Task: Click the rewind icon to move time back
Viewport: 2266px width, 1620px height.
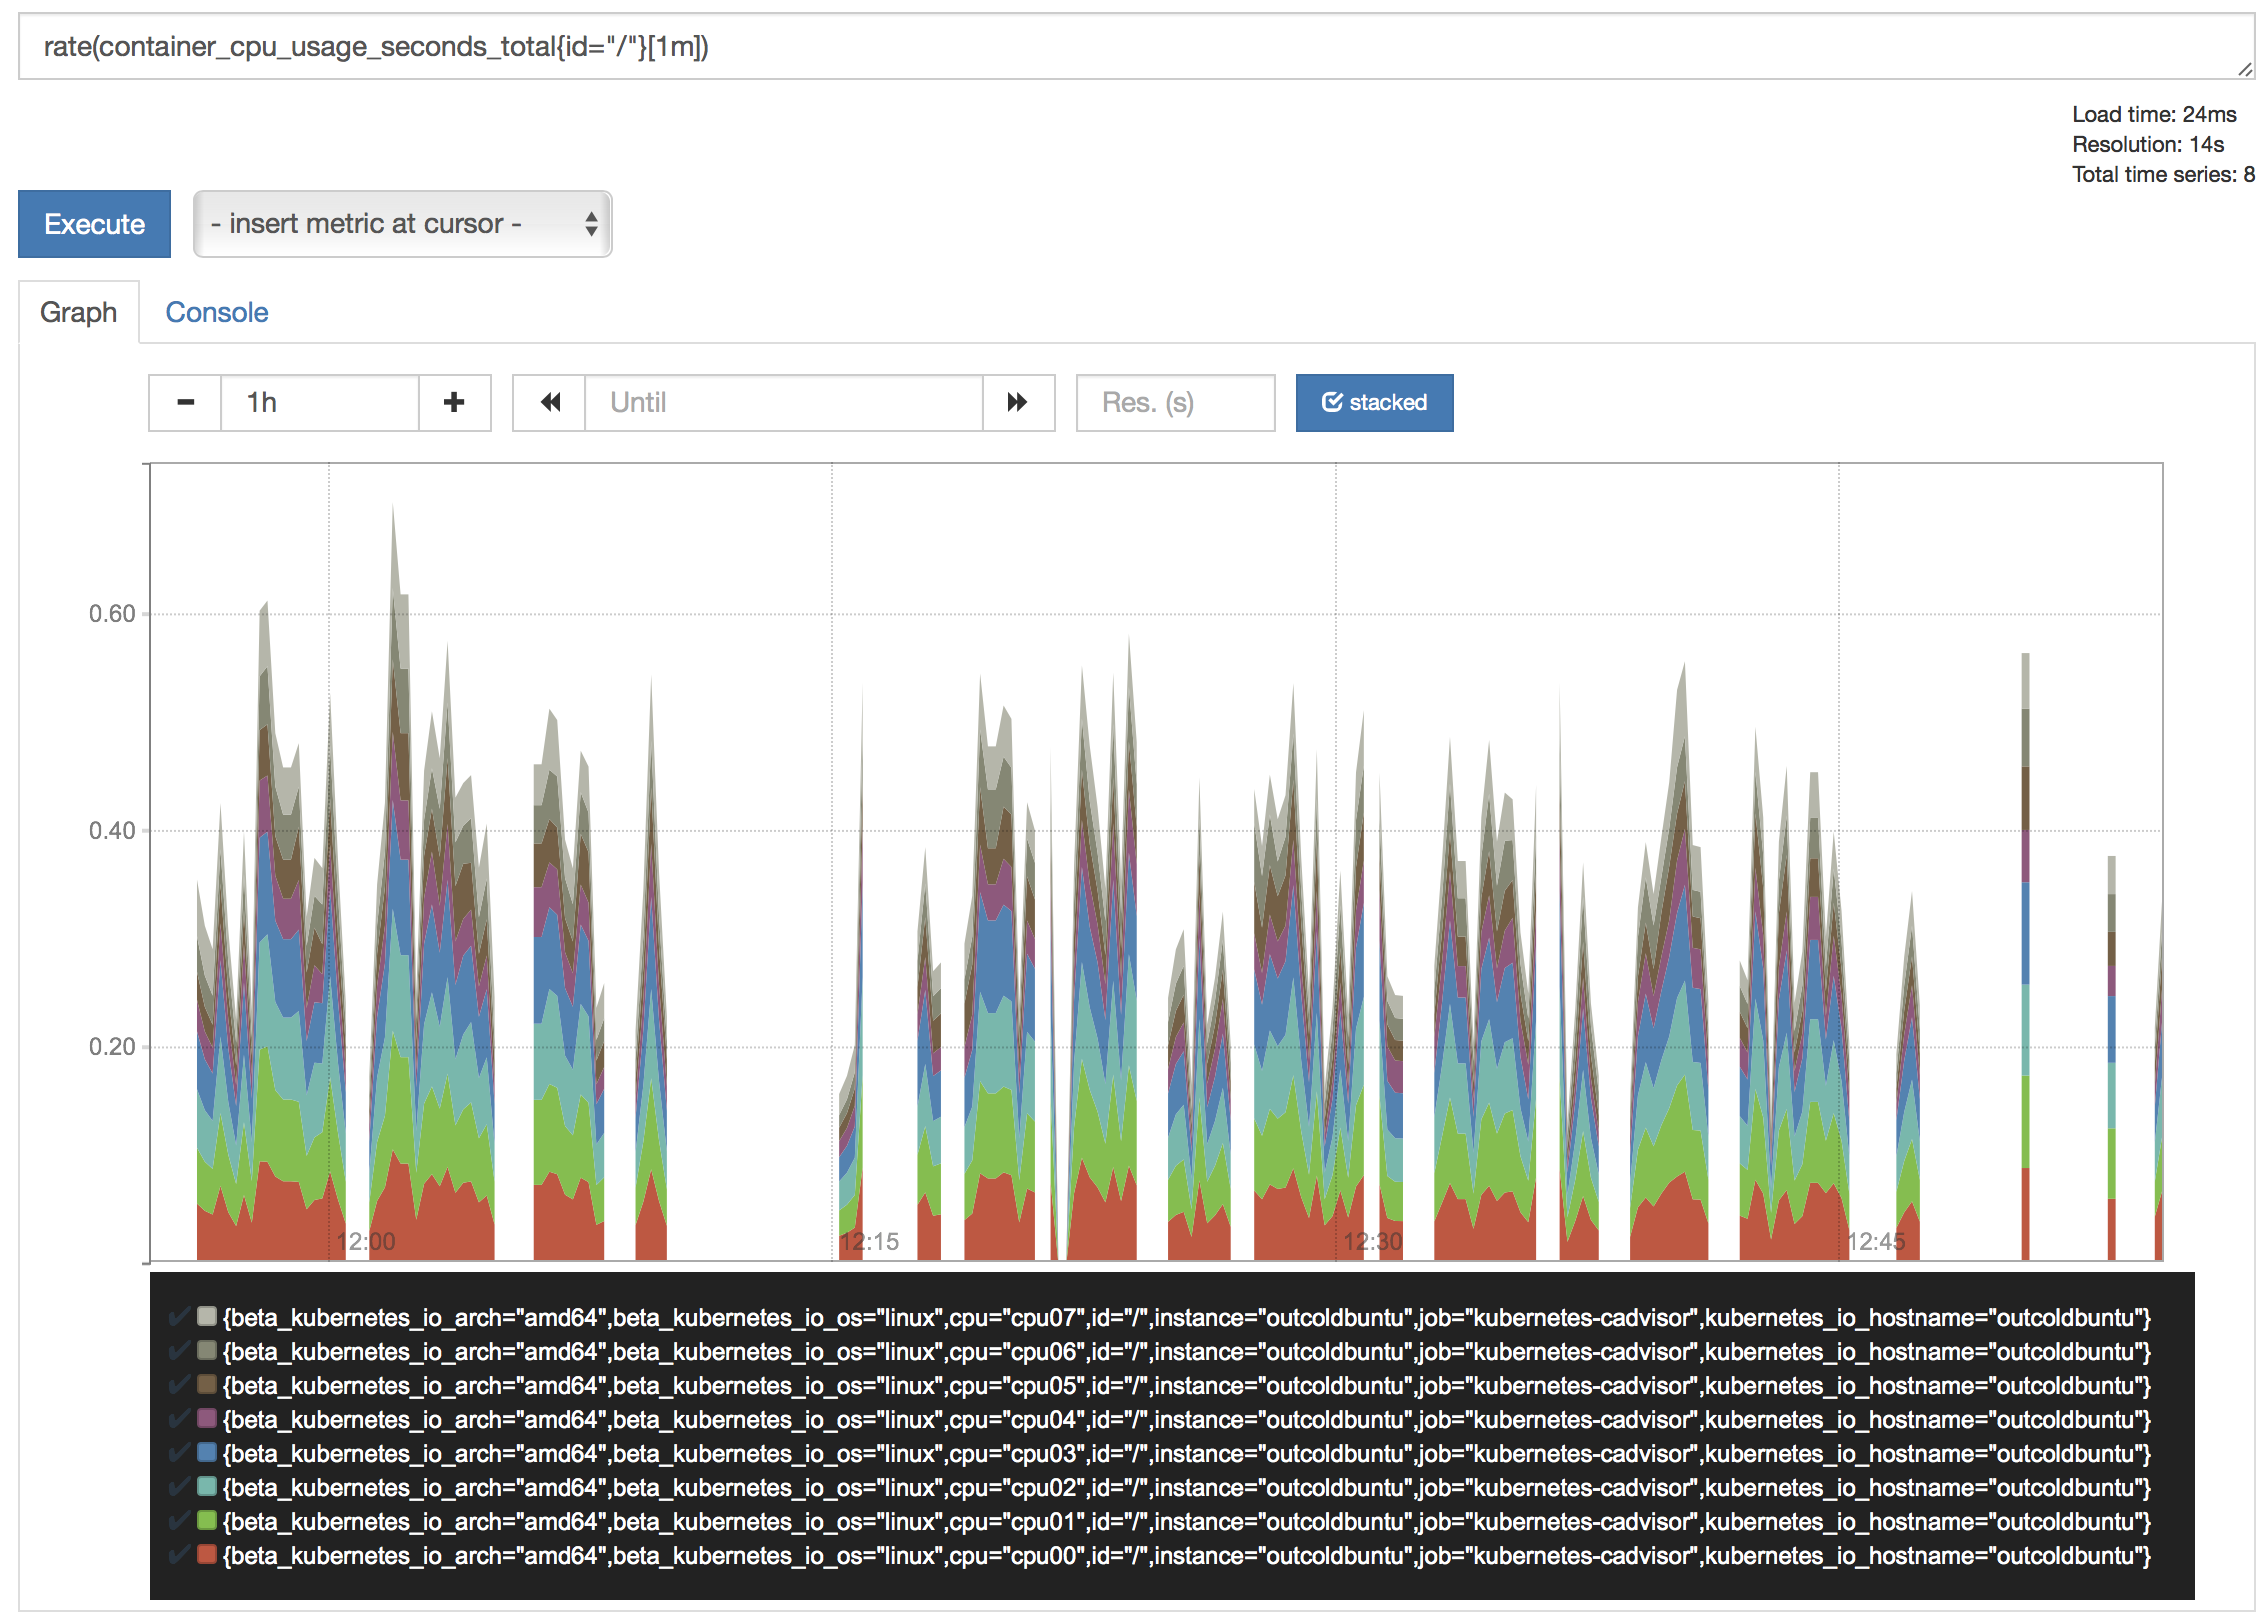Action: [549, 403]
